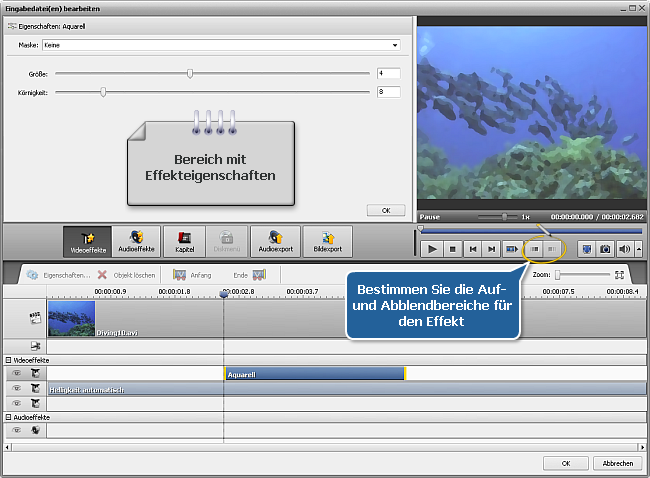Open the Maske dropdown list
This screenshot has width=650, height=478.
click(x=395, y=45)
